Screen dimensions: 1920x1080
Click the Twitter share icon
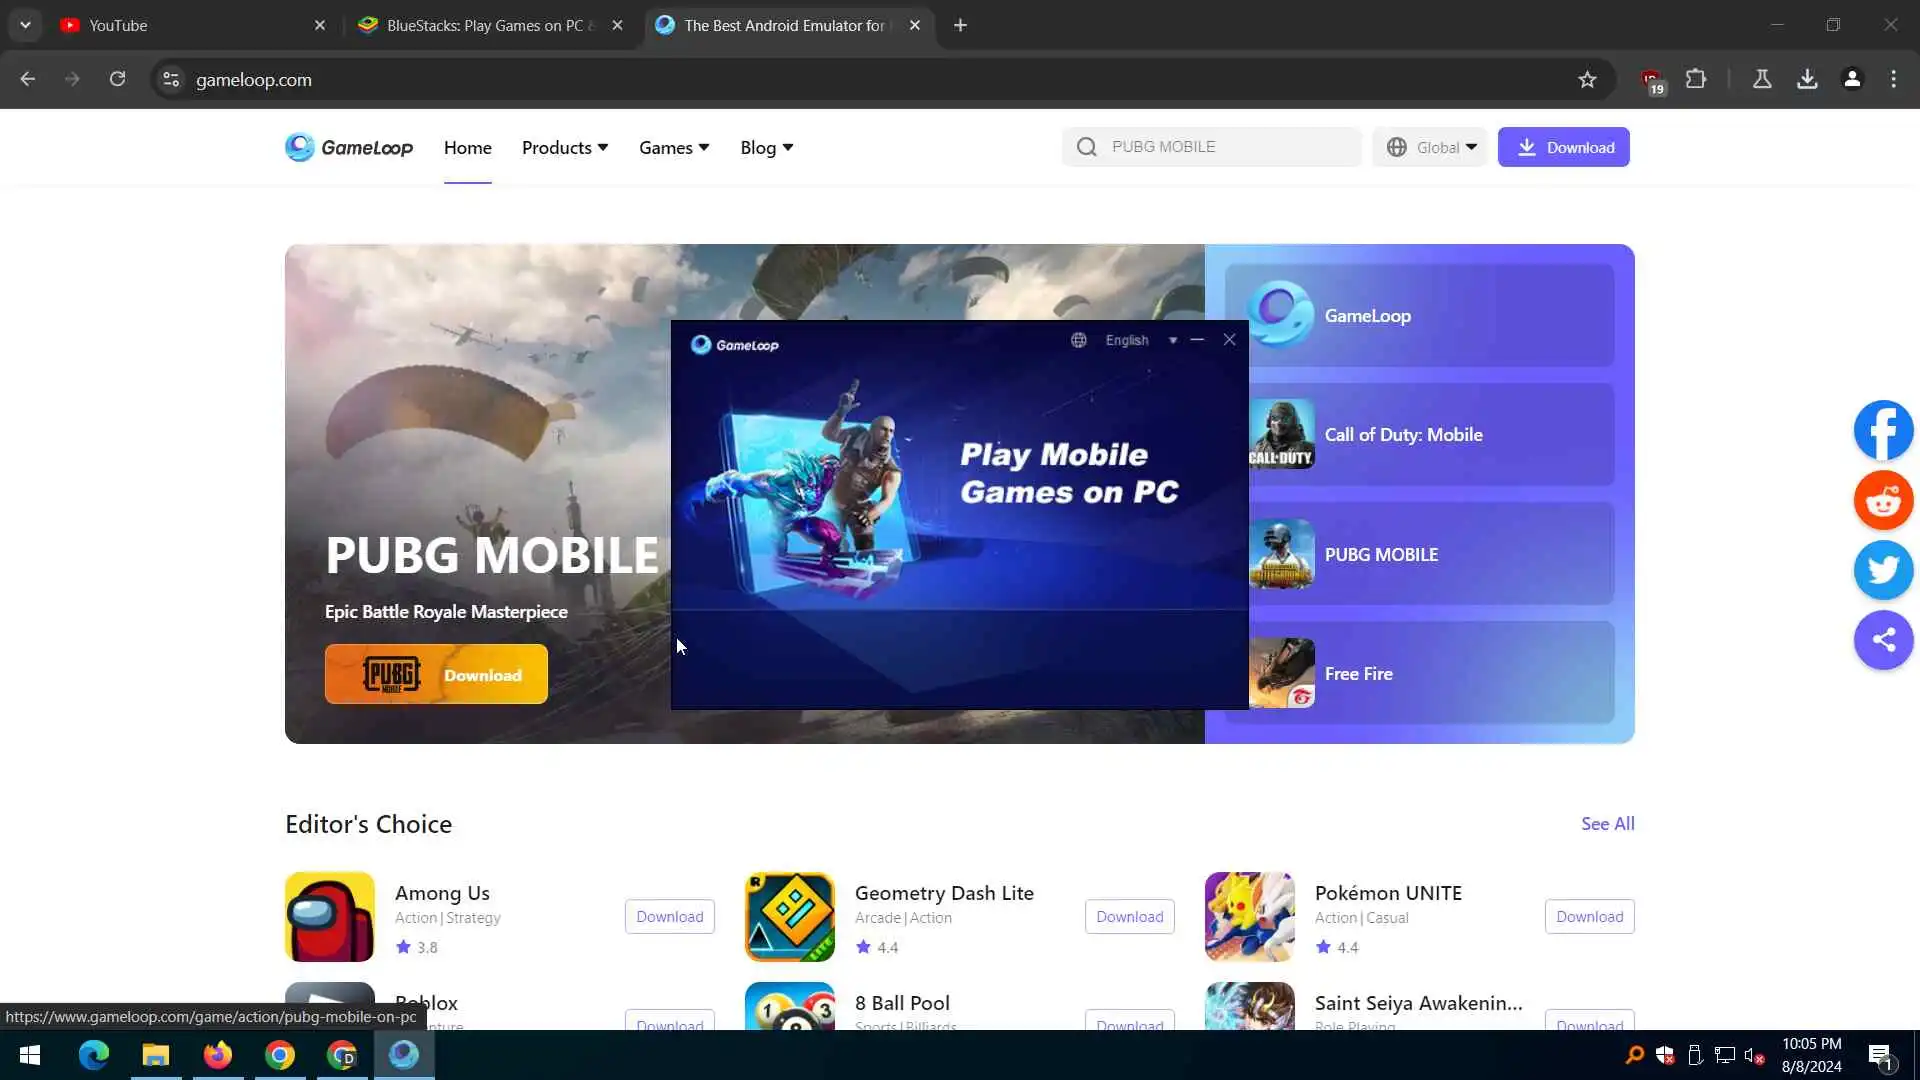tap(1883, 570)
